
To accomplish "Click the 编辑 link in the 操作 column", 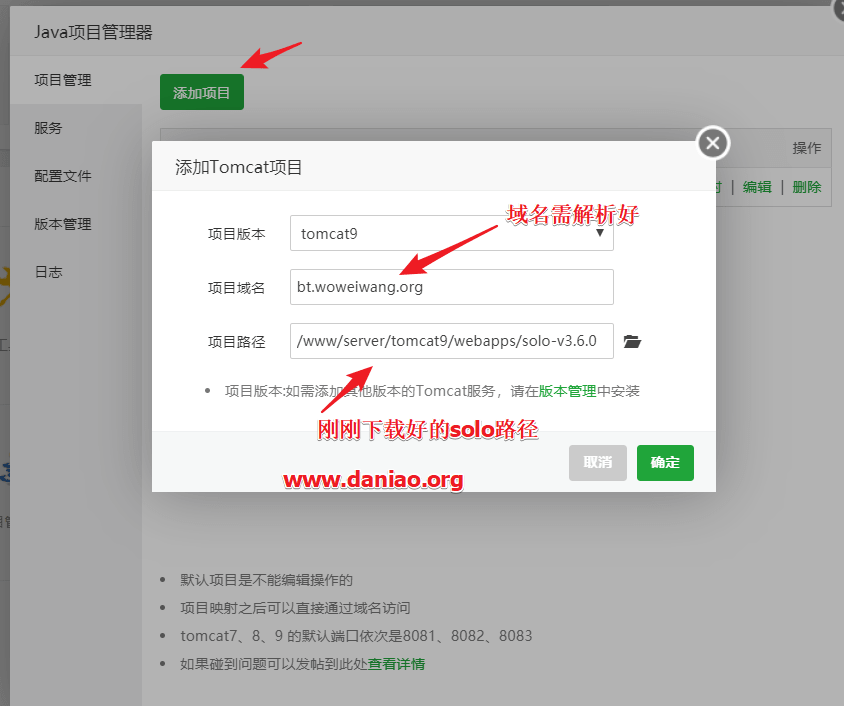I will [x=759, y=187].
